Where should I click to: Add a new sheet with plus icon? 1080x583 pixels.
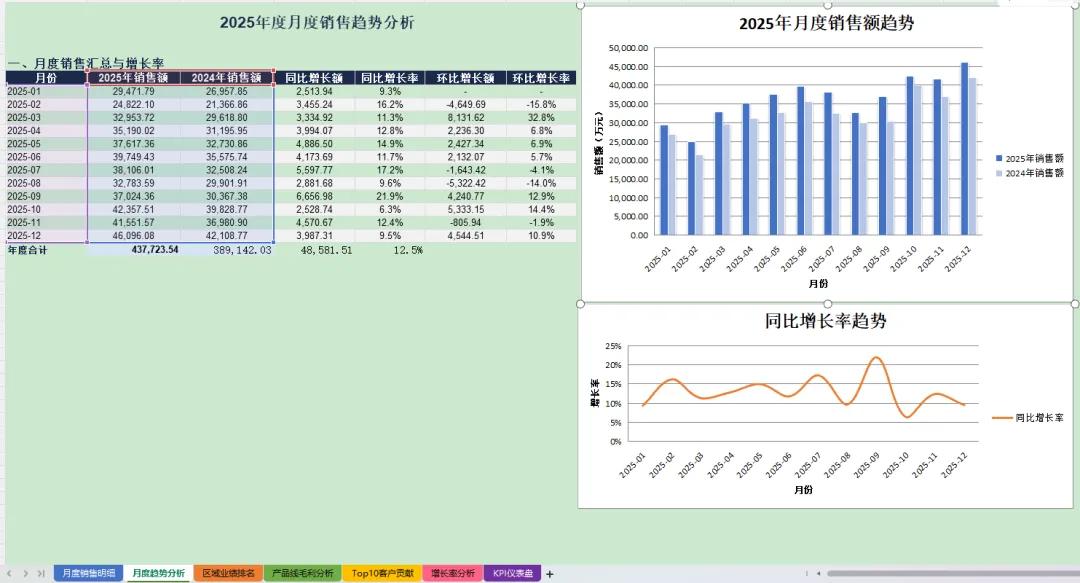(550, 573)
